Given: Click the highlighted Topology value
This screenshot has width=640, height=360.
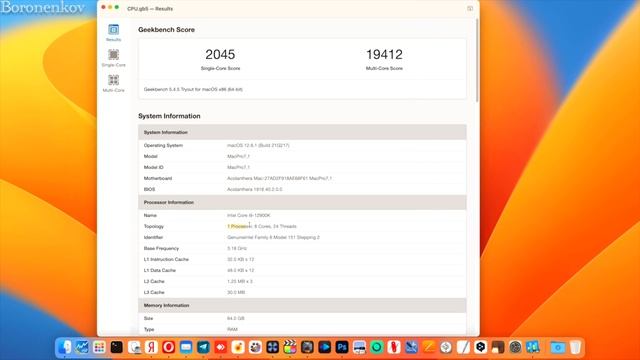Looking at the screenshot, I should [x=262, y=226].
